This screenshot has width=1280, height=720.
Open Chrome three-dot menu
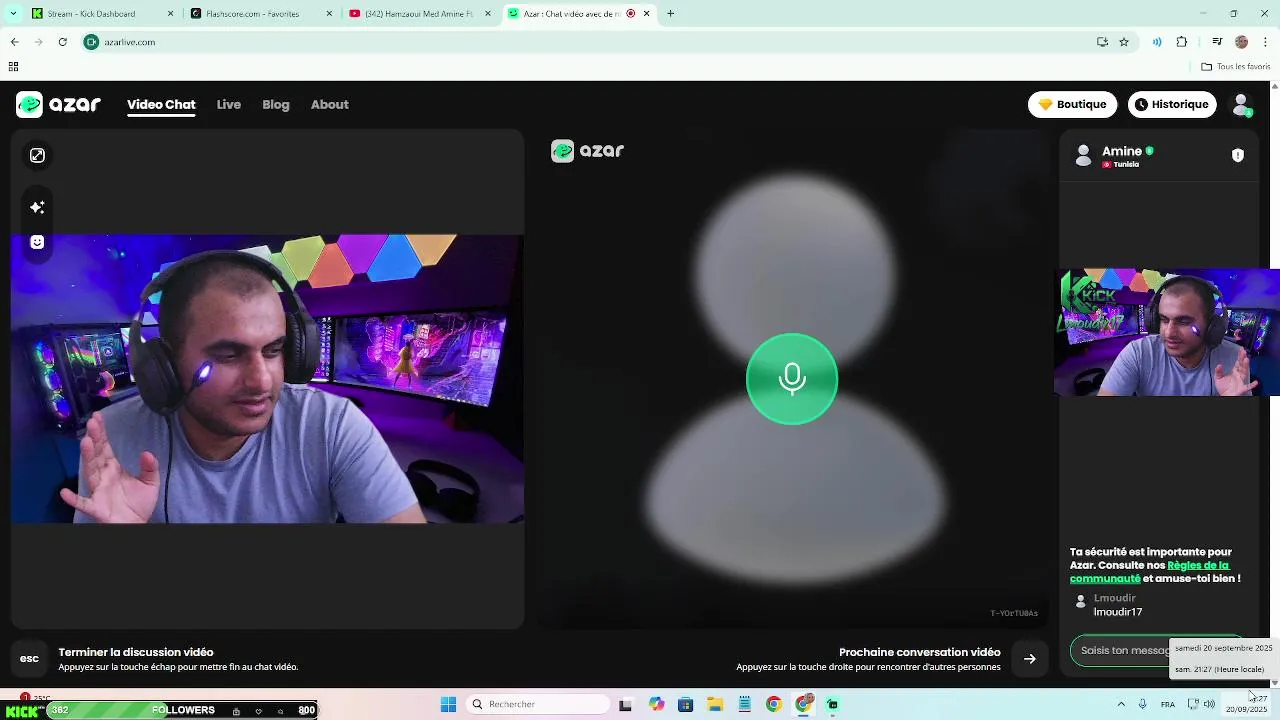(1265, 42)
